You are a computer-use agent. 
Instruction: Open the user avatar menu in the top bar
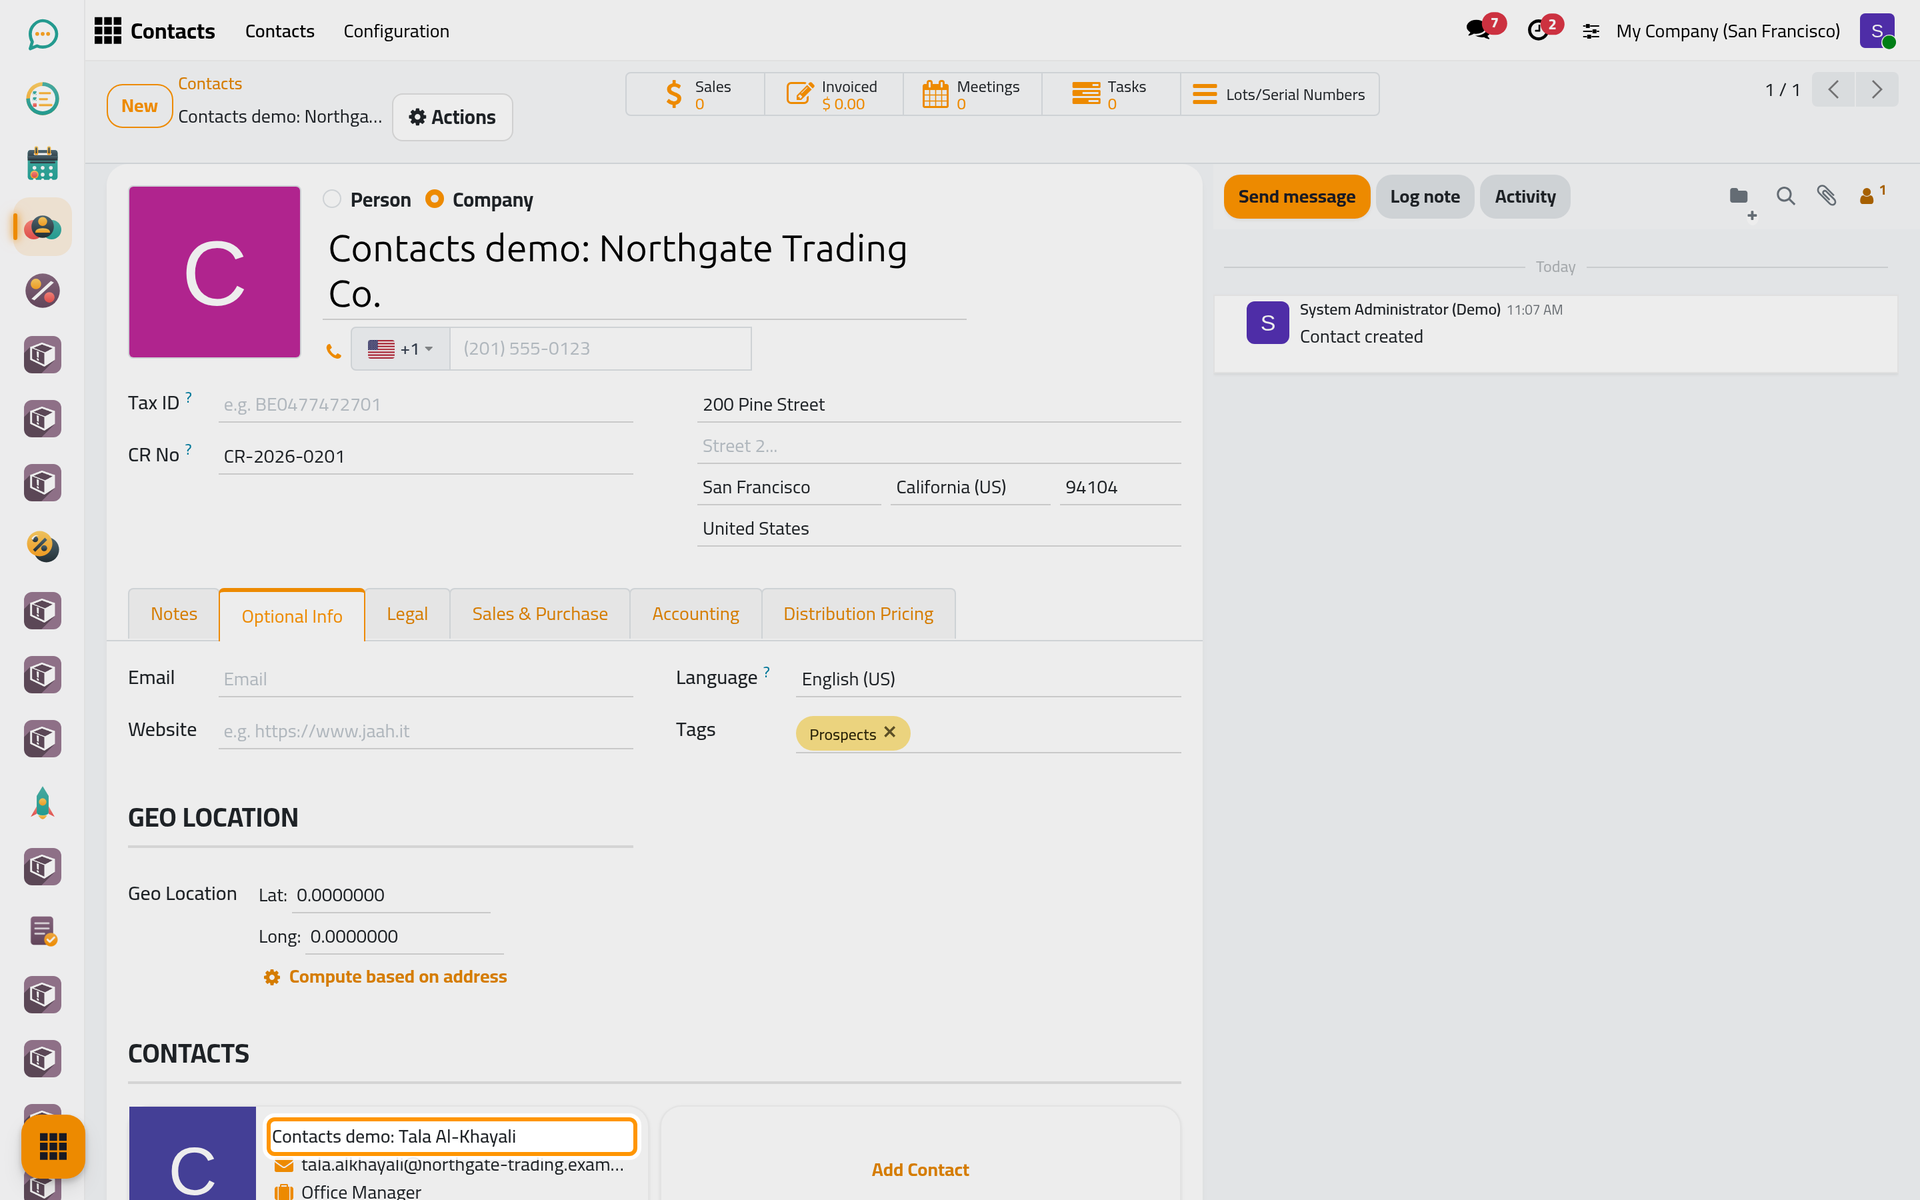[1877, 31]
